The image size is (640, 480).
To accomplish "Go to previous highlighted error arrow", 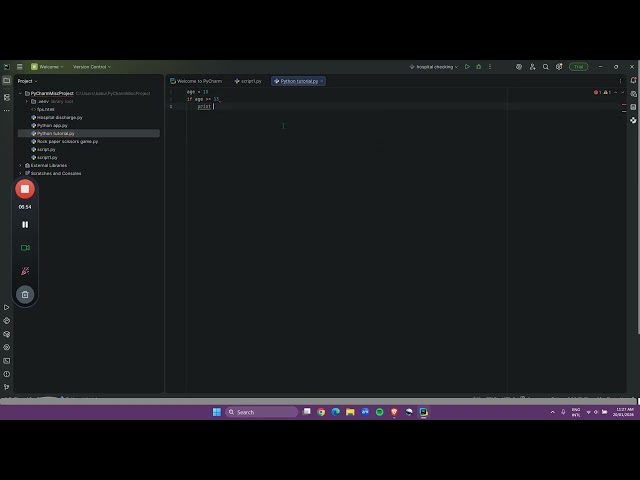I will (616, 92).
